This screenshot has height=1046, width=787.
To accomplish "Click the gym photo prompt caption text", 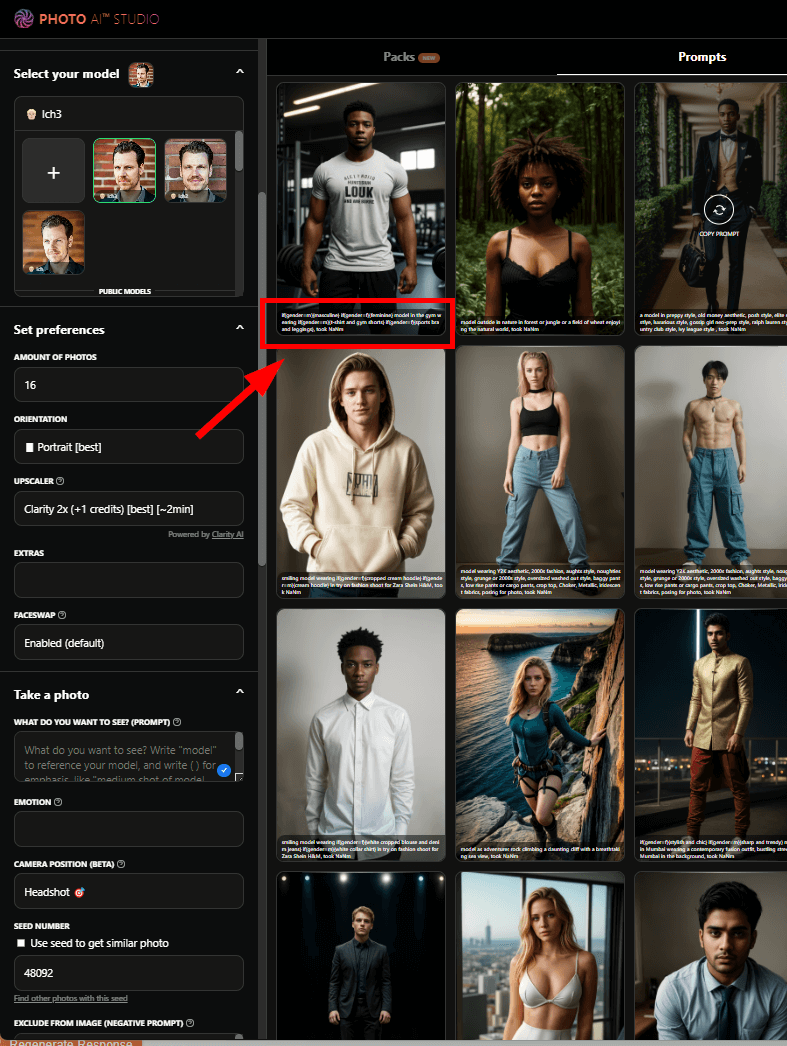I will (x=361, y=322).
